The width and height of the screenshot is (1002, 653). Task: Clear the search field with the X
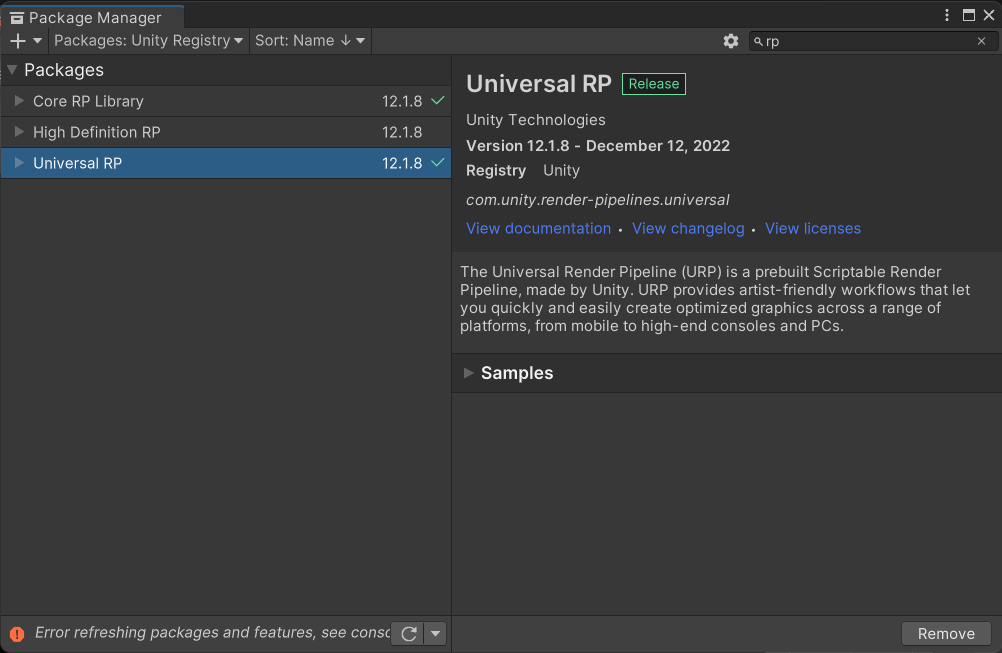(981, 41)
